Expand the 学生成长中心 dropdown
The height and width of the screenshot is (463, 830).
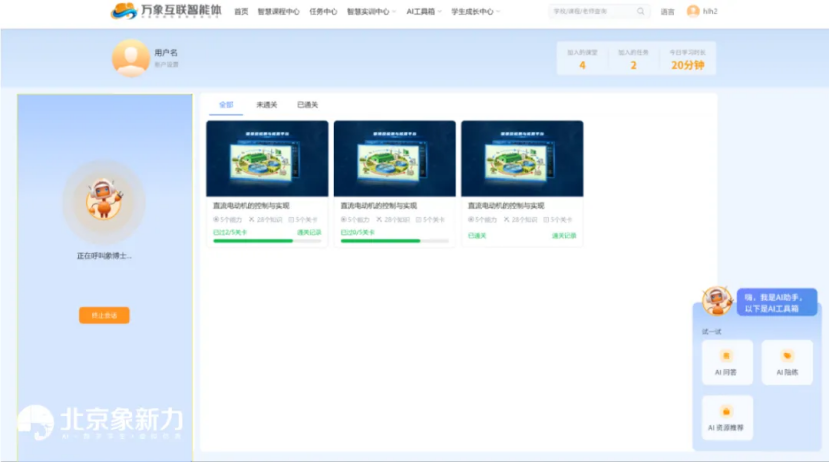(475, 12)
